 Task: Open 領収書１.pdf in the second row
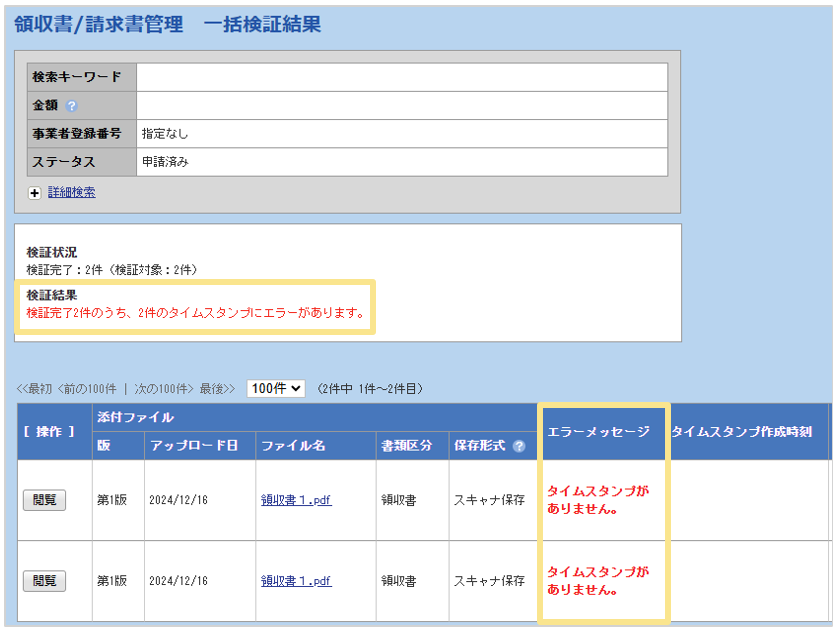tap(296, 580)
